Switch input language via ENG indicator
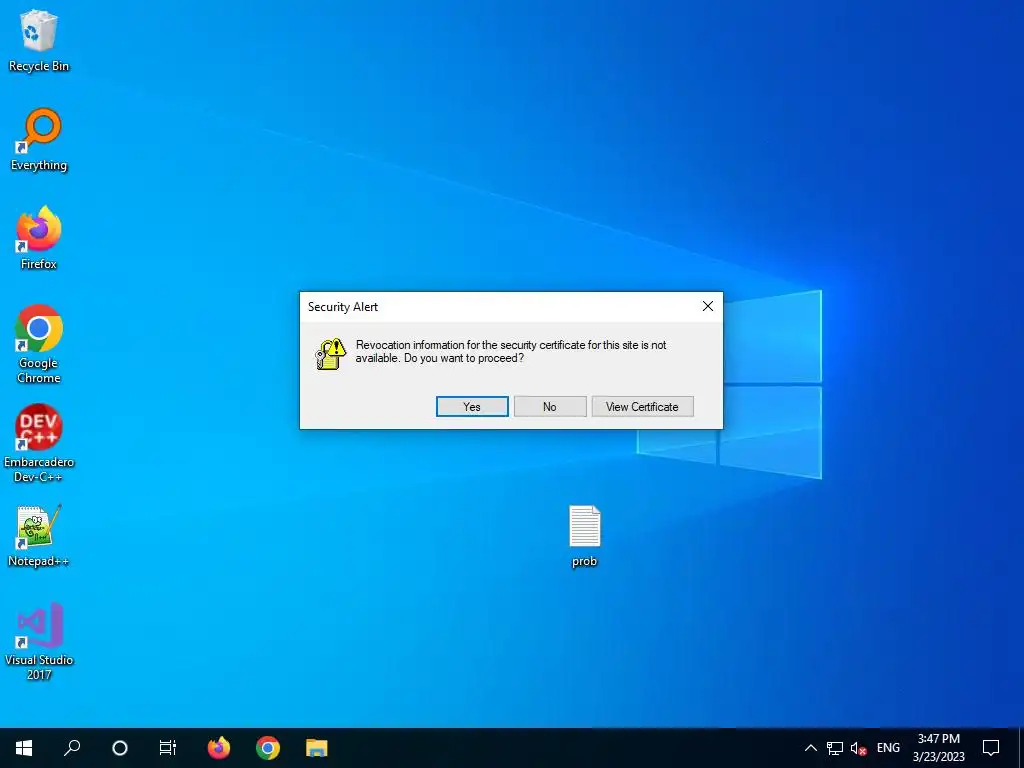The image size is (1024, 768). 888,748
